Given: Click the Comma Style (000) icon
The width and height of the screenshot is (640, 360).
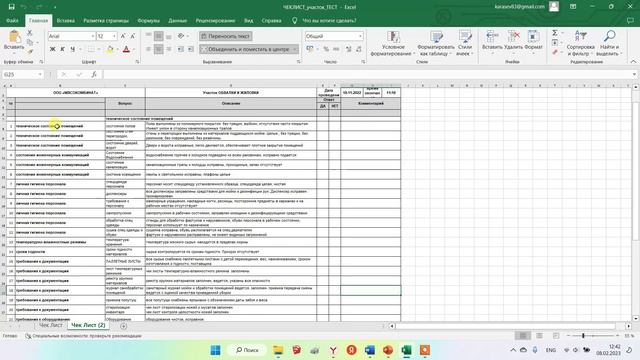Looking at the screenshot, I should [x=336, y=49].
